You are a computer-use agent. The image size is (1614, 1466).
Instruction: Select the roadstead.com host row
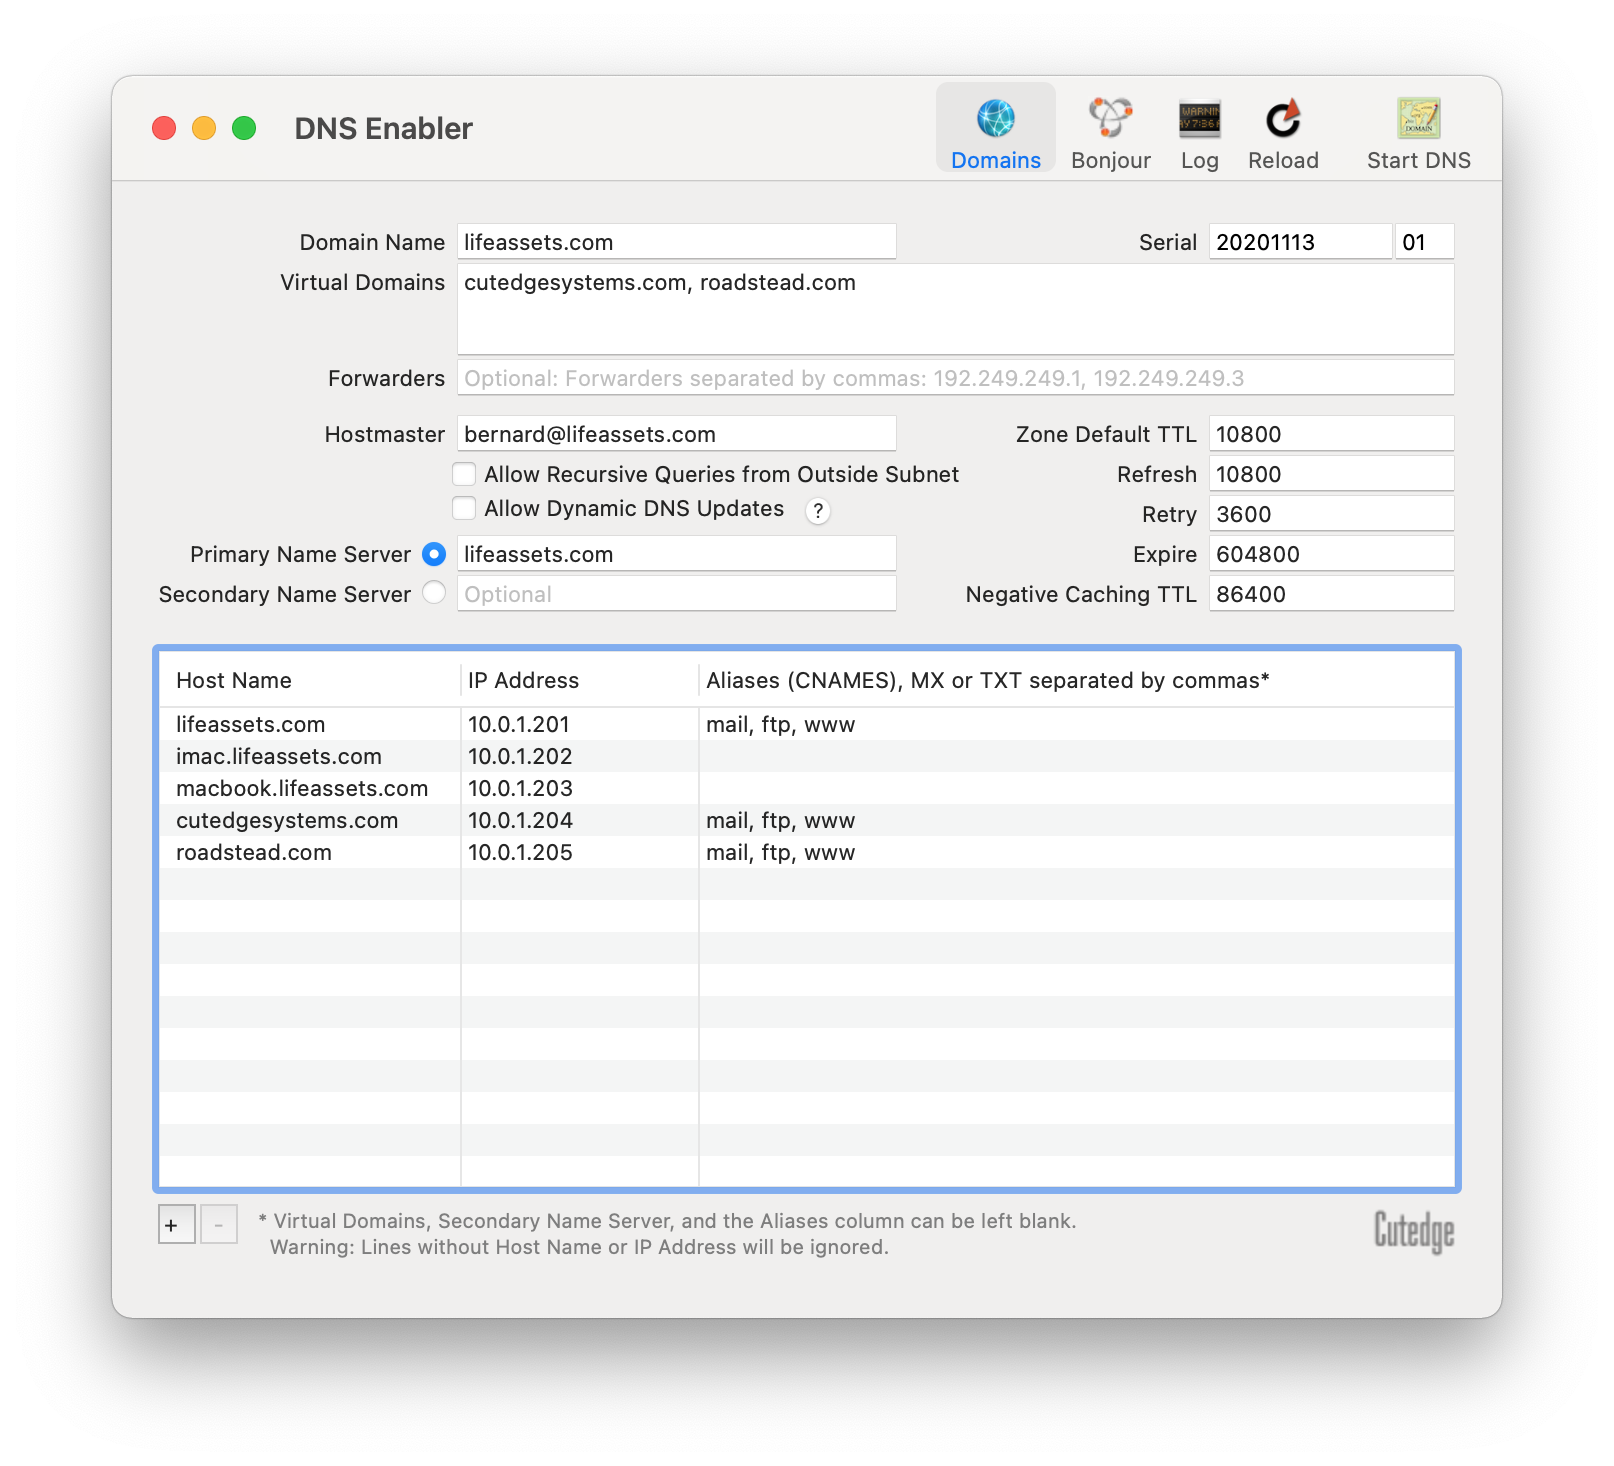pyautogui.click(x=254, y=853)
